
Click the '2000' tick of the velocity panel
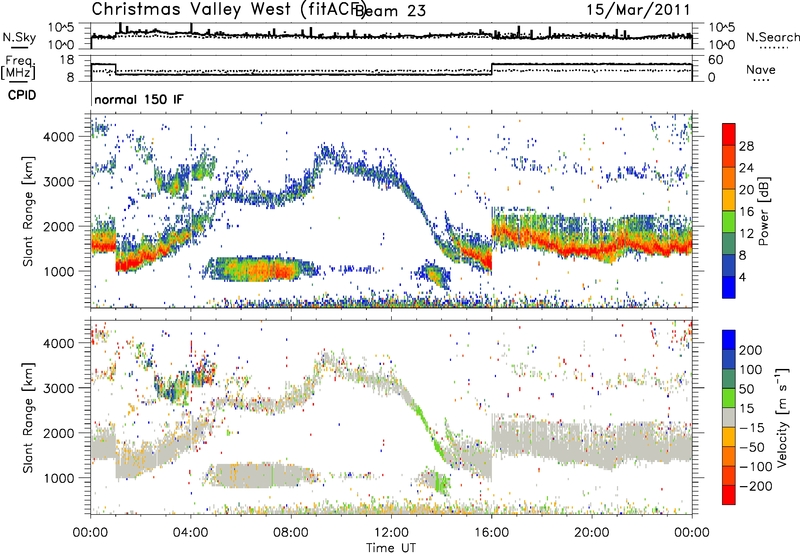pos(58,433)
